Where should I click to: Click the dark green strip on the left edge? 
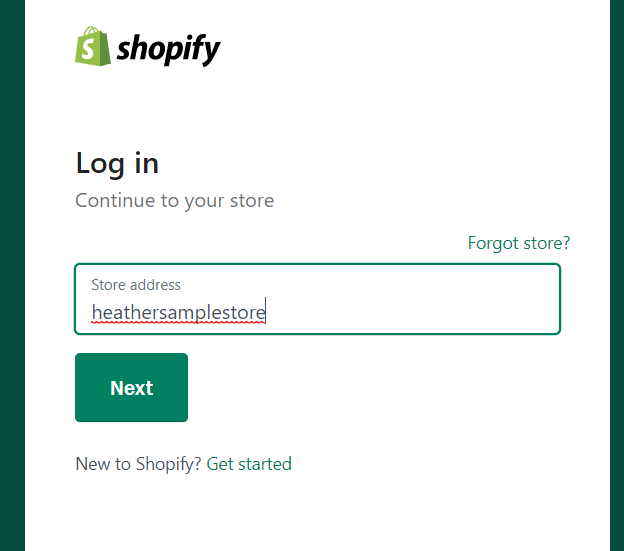coord(12,275)
